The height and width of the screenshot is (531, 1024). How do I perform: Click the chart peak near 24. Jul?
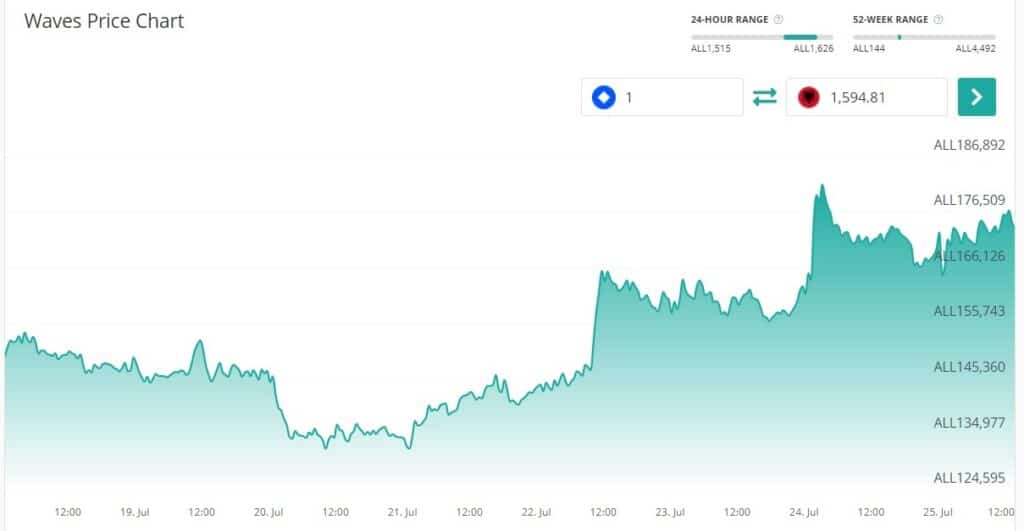[x=822, y=187]
